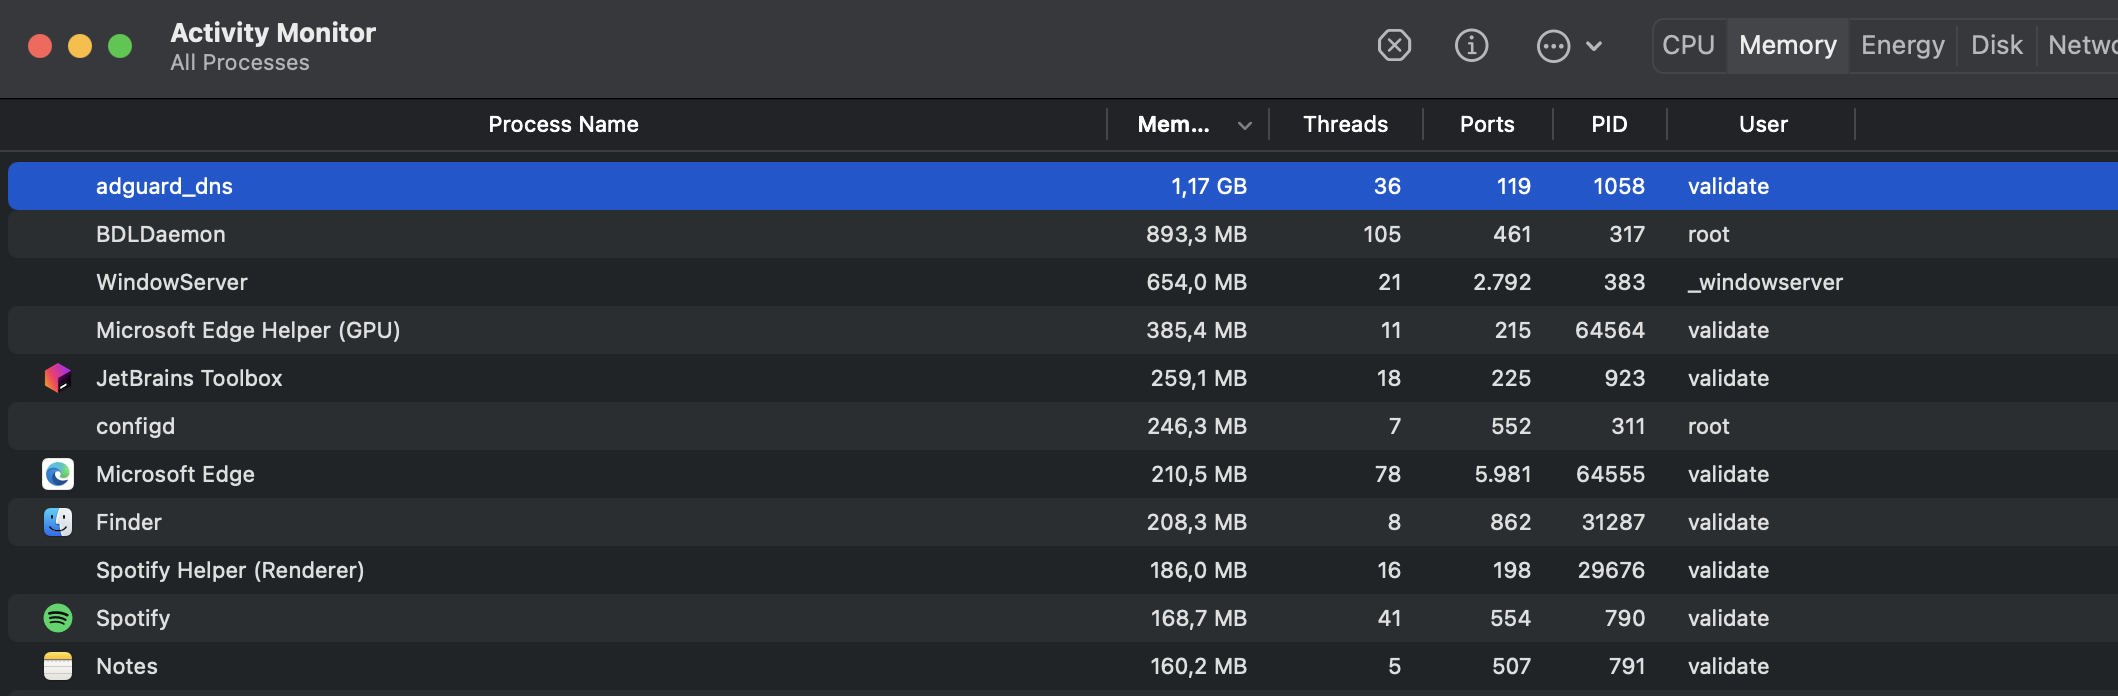
Task: Select the JetBrains Toolbox process name
Action: (x=189, y=378)
